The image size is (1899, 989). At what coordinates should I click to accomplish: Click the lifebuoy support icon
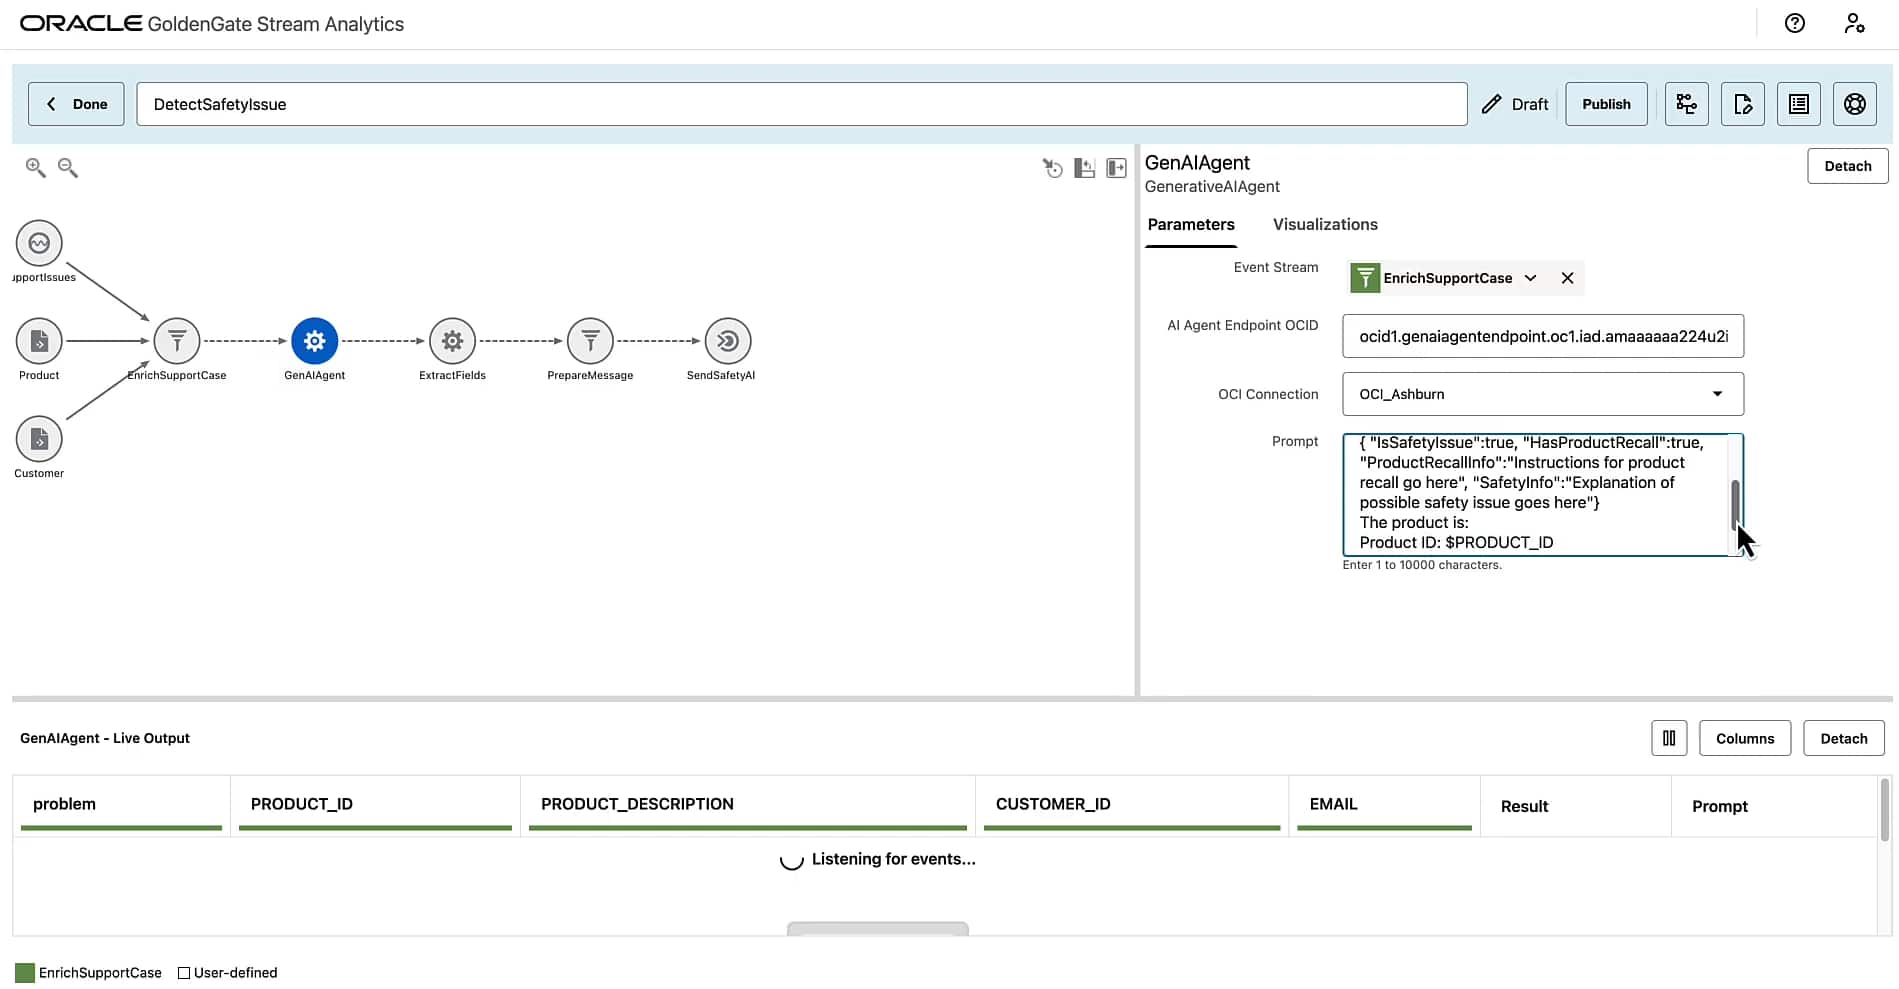1855,103
